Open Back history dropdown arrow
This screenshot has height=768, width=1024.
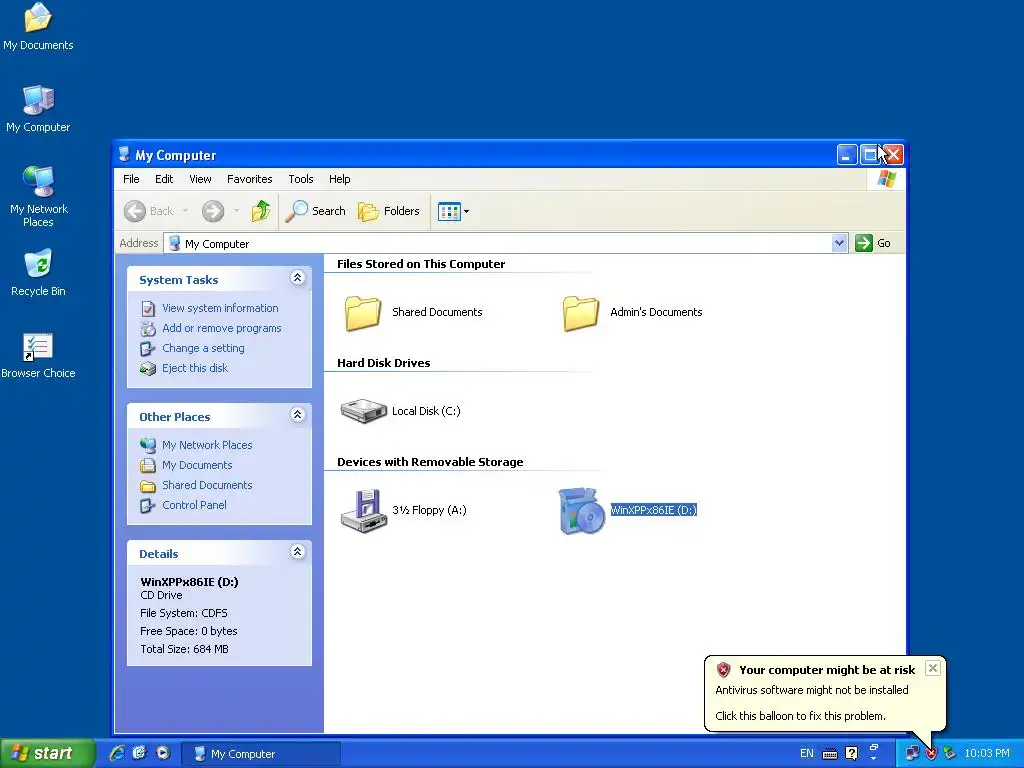pyautogui.click(x=185, y=211)
